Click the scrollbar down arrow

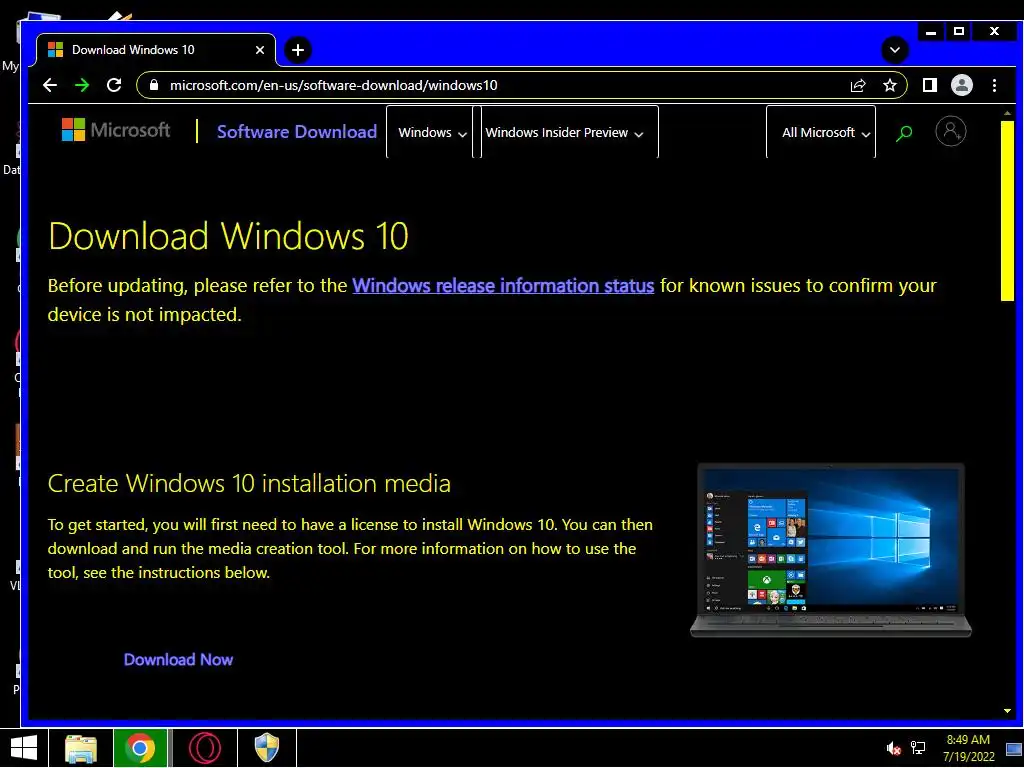tap(1007, 711)
